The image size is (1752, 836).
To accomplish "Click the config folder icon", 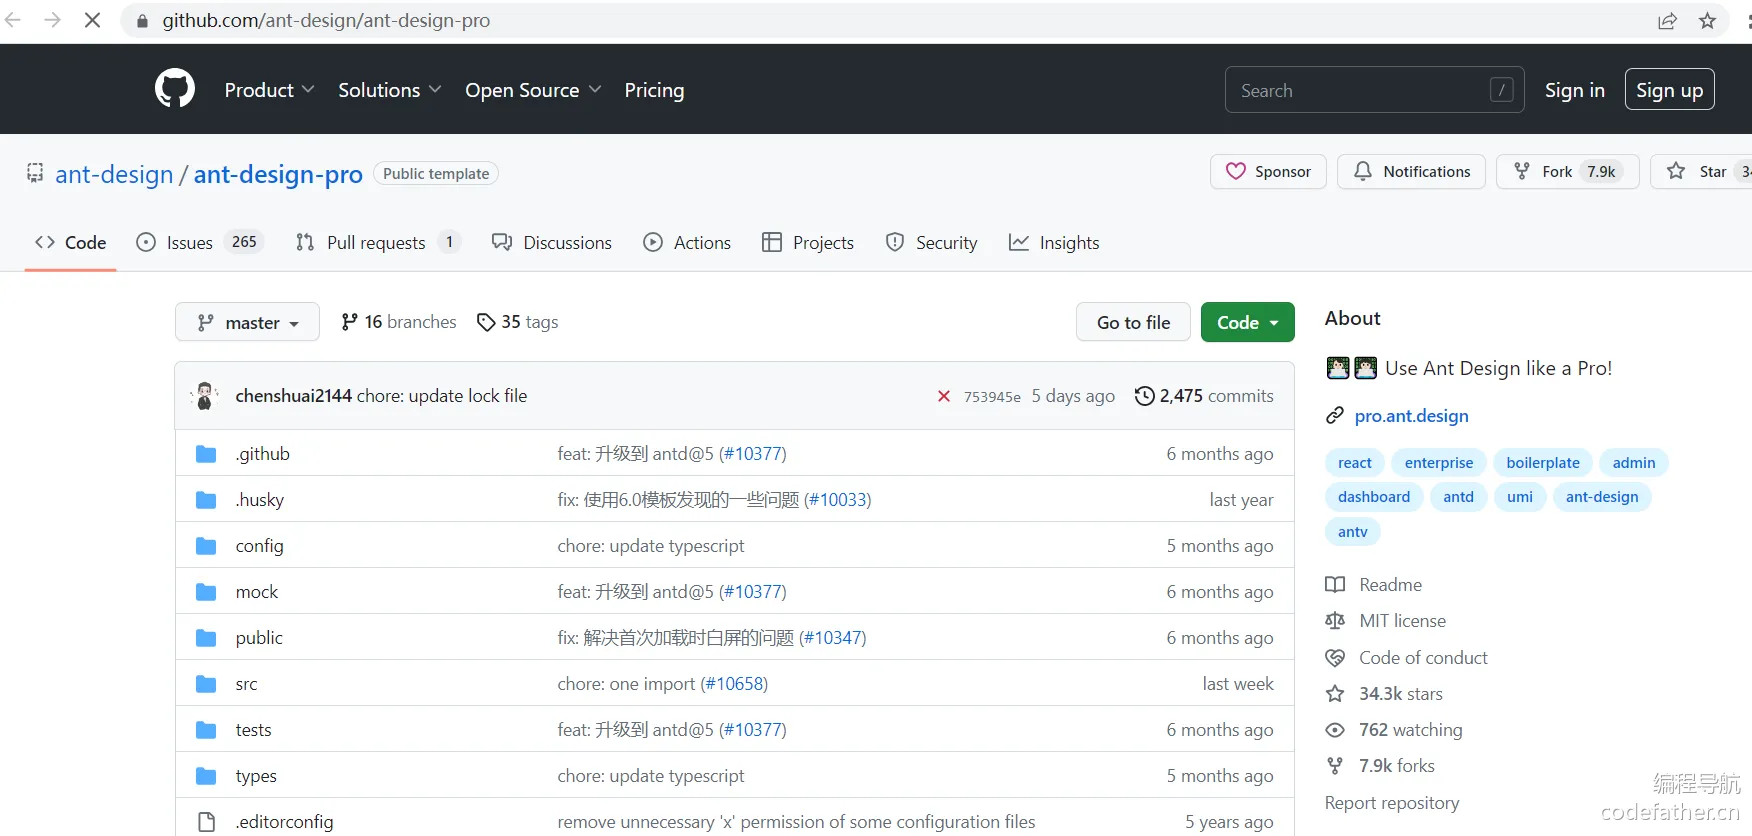I will tap(206, 546).
